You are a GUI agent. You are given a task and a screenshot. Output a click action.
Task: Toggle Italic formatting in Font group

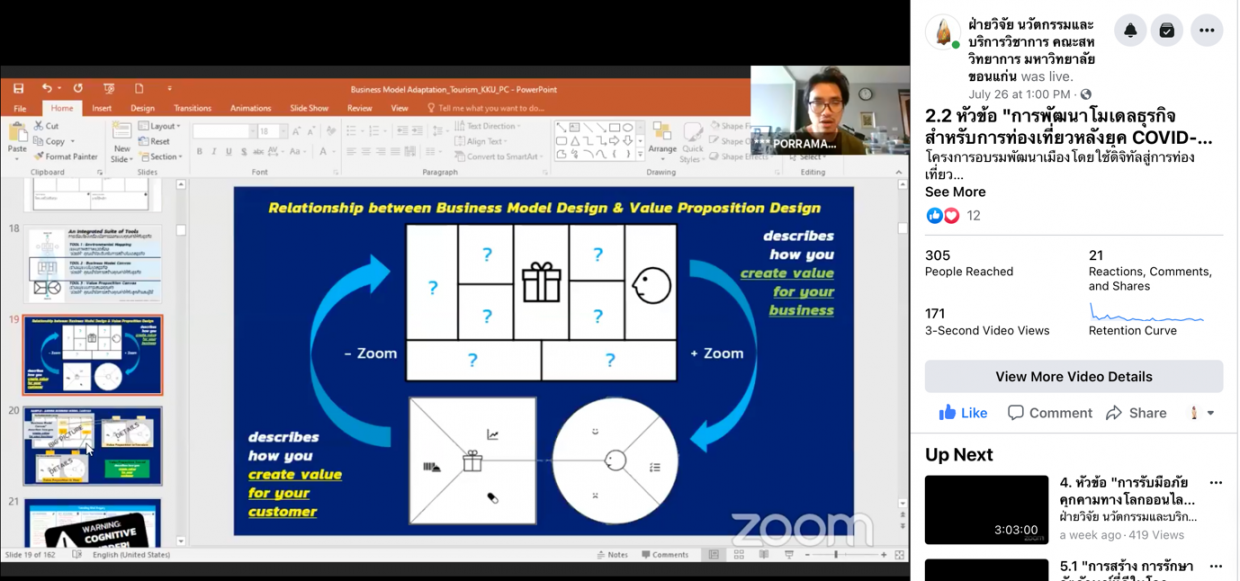(x=213, y=152)
